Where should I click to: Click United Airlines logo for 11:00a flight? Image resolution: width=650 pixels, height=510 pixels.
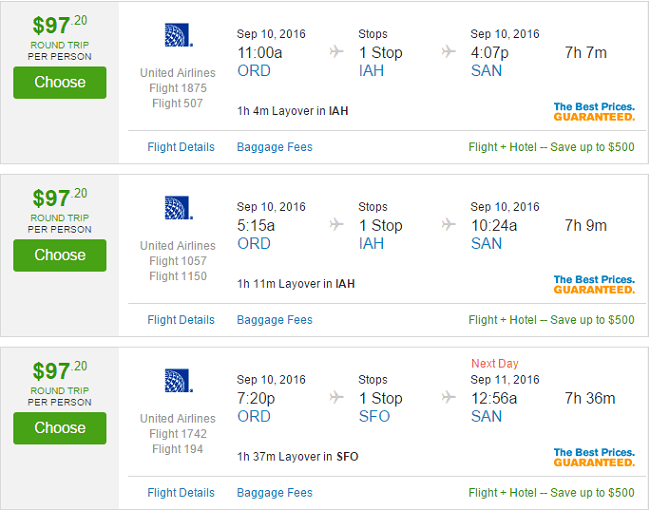[x=179, y=35]
